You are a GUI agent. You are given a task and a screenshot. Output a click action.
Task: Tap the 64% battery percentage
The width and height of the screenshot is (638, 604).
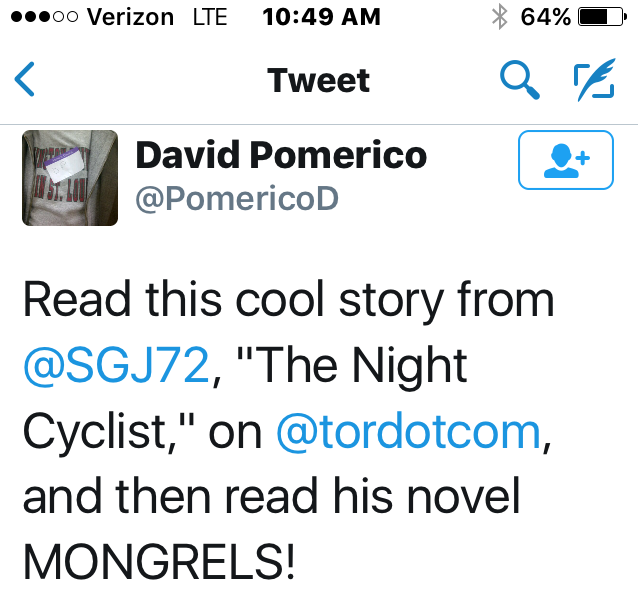(545, 17)
